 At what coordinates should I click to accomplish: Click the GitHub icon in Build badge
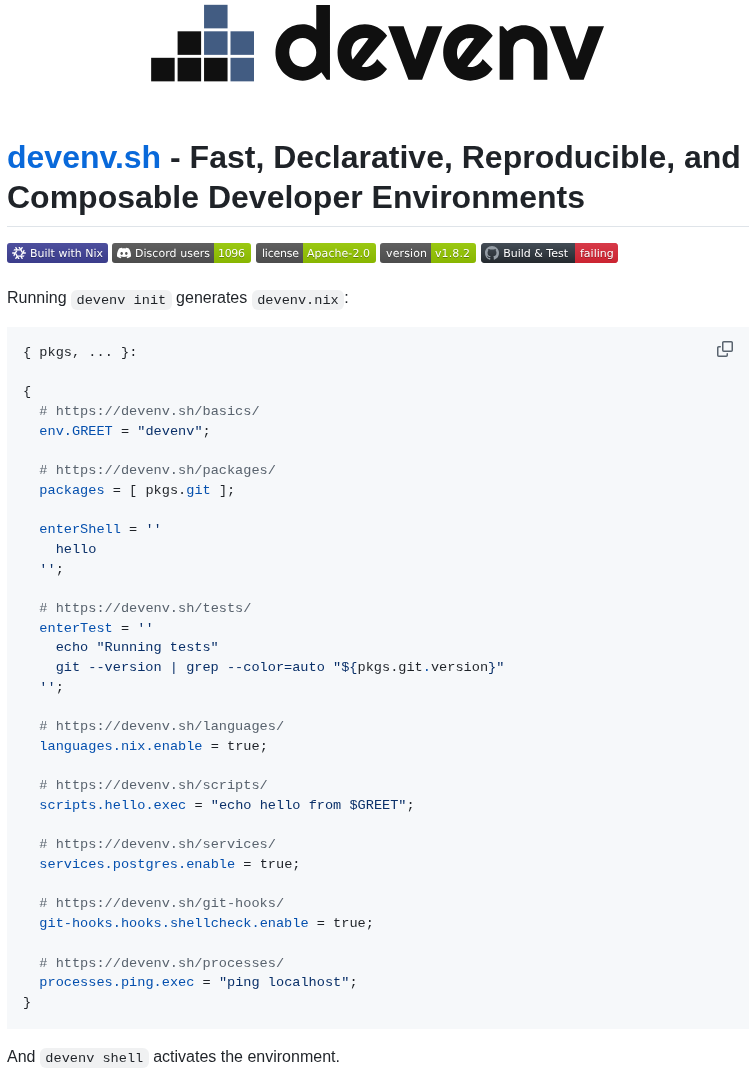pyautogui.click(x=492, y=253)
